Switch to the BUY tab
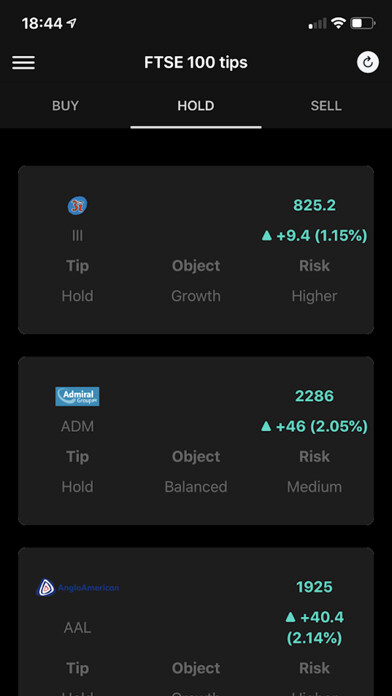Screen dimensions: 392x696 [x=65, y=106]
